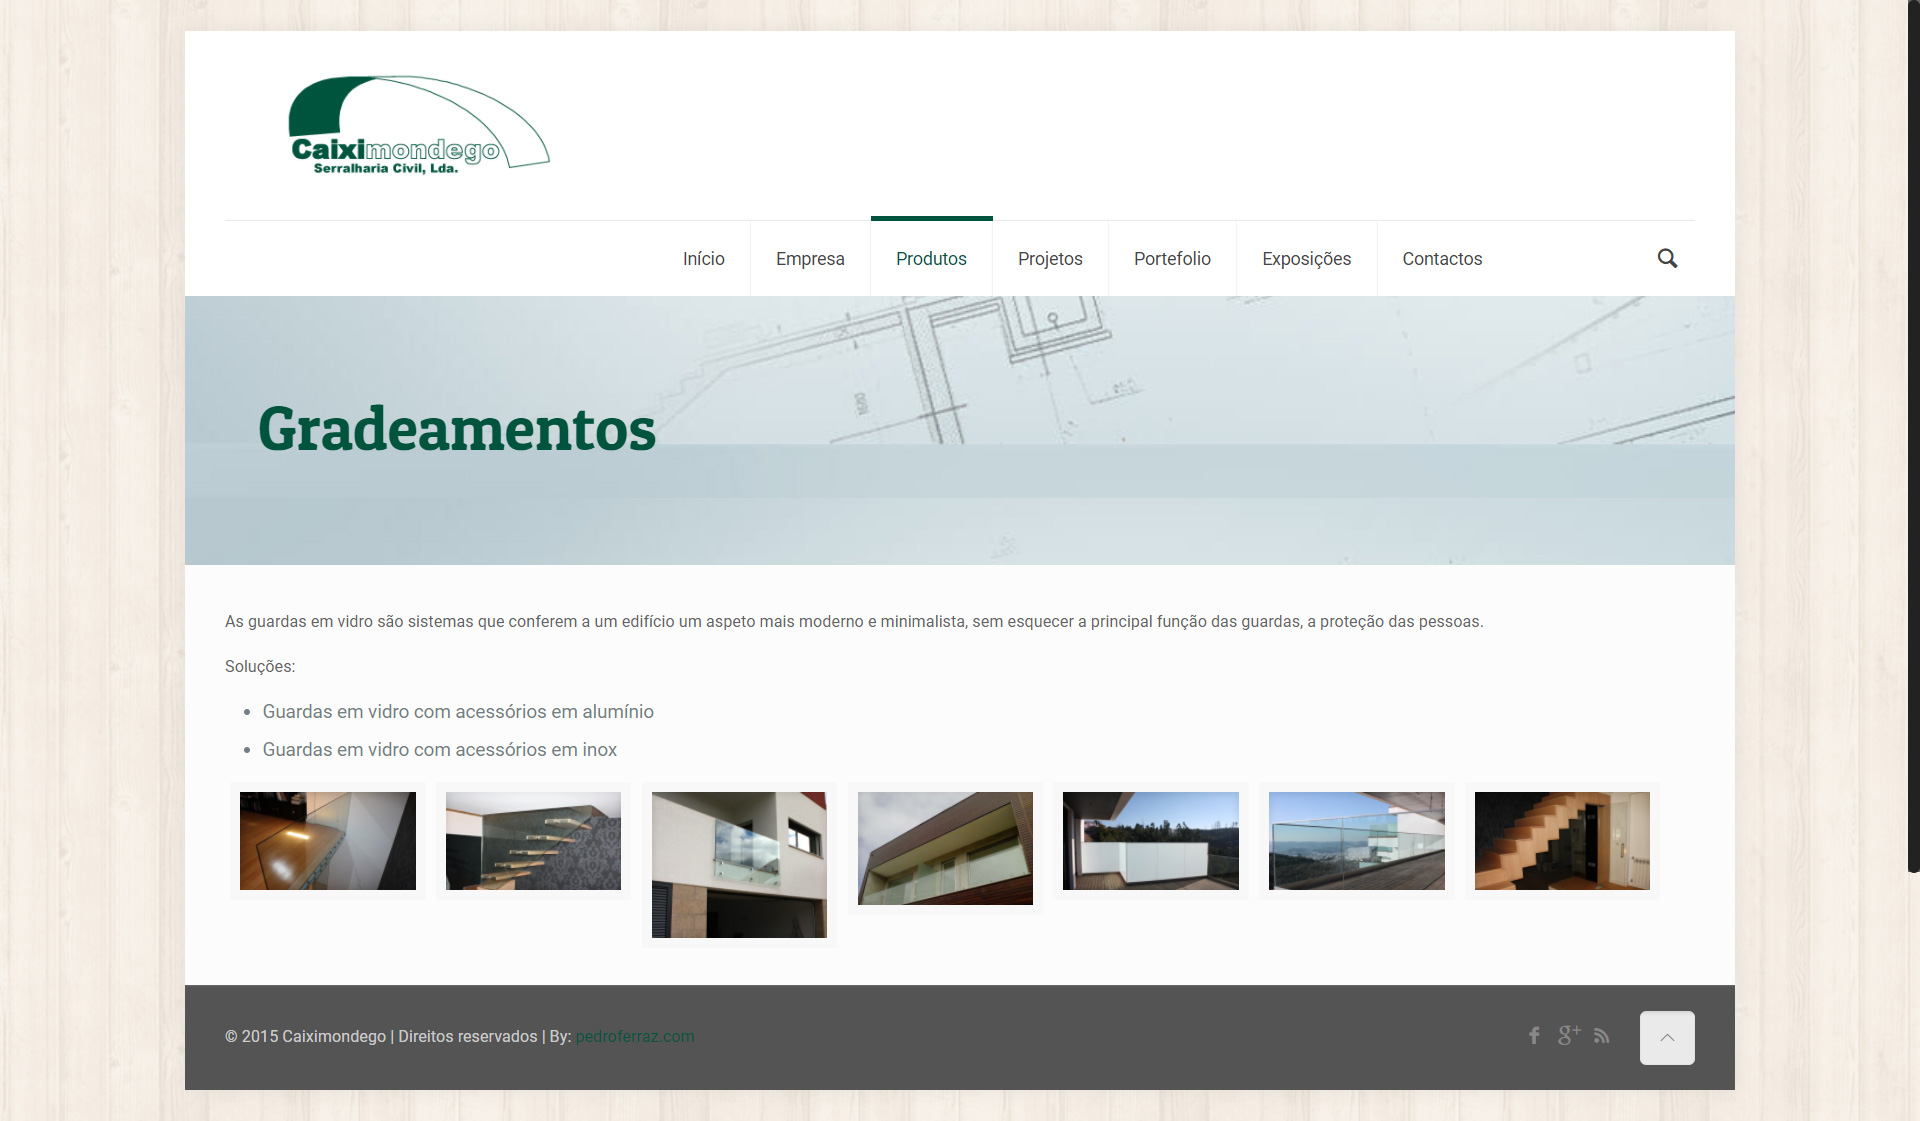1920x1121 pixels.
Task: Go to the Contactos page
Action: coord(1442,259)
